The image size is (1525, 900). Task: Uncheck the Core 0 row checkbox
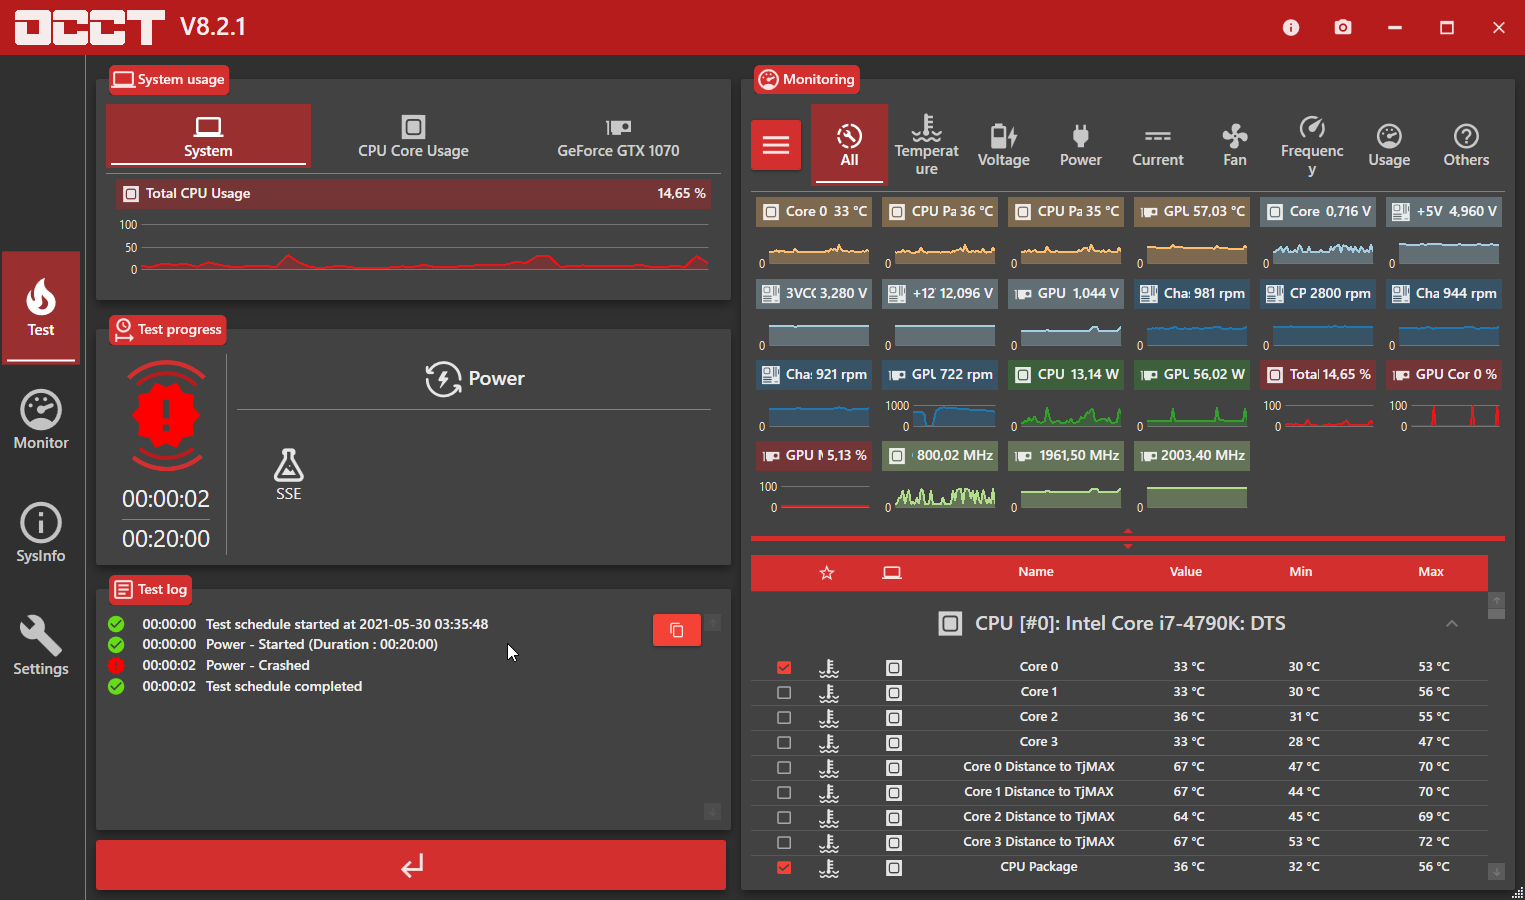click(784, 667)
